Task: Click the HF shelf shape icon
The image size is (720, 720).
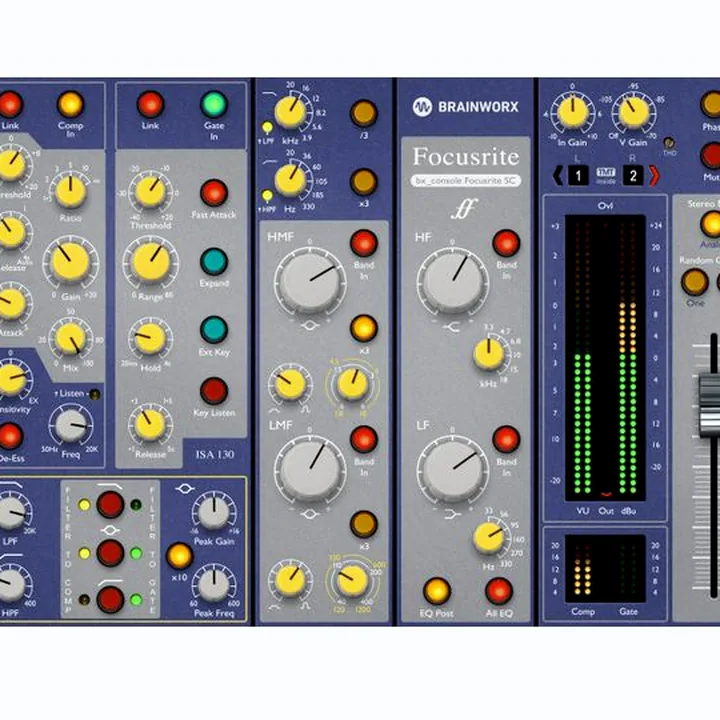Action: coord(451,327)
